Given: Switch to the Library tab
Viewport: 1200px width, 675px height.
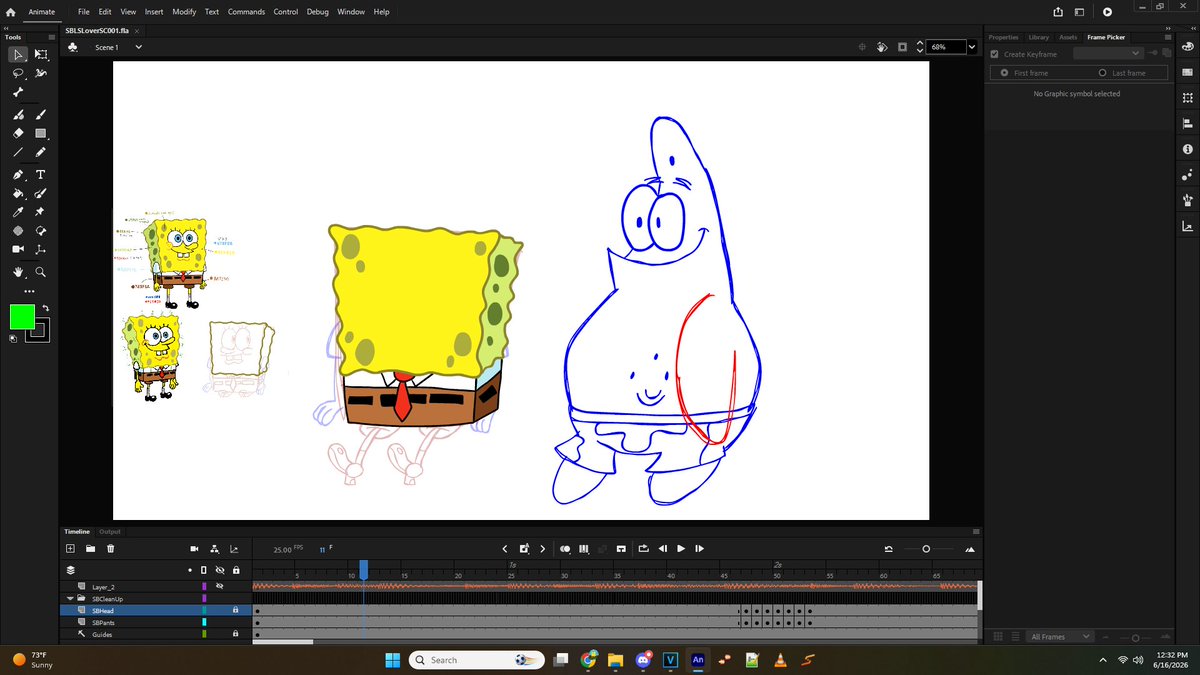Looking at the screenshot, I should click(x=1039, y=37).
